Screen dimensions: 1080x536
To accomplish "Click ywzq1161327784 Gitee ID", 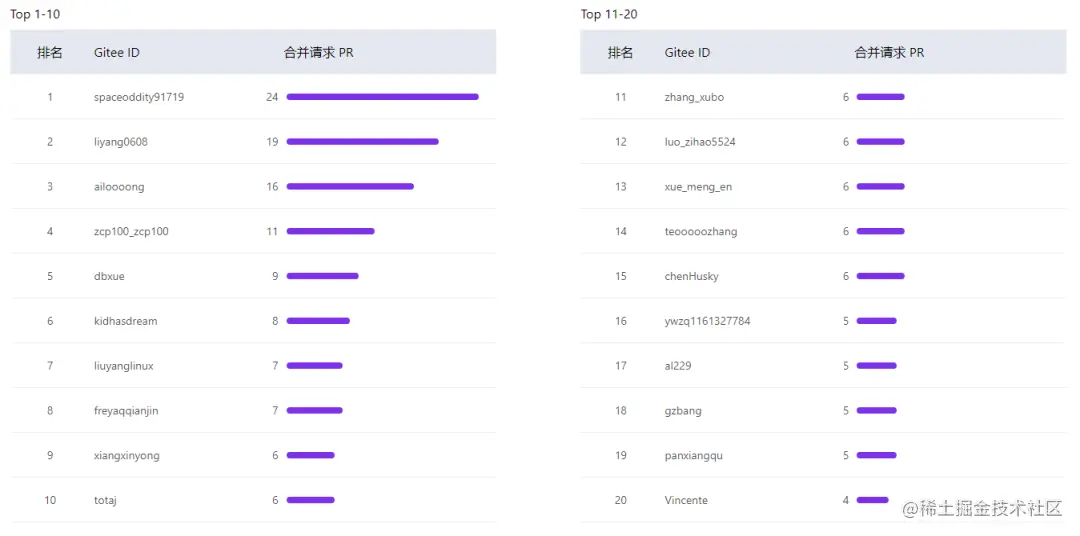I will pyautogui.click(x=707, y=321).
